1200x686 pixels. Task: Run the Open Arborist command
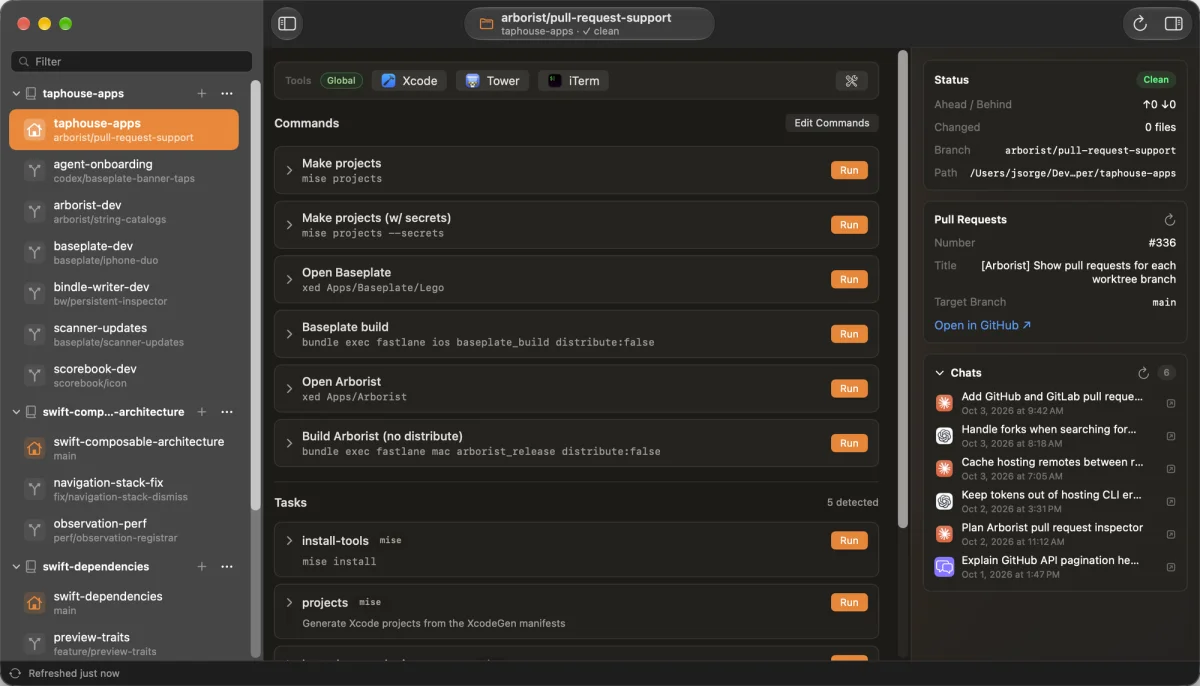pyautogui.click(x=849, y=388)
